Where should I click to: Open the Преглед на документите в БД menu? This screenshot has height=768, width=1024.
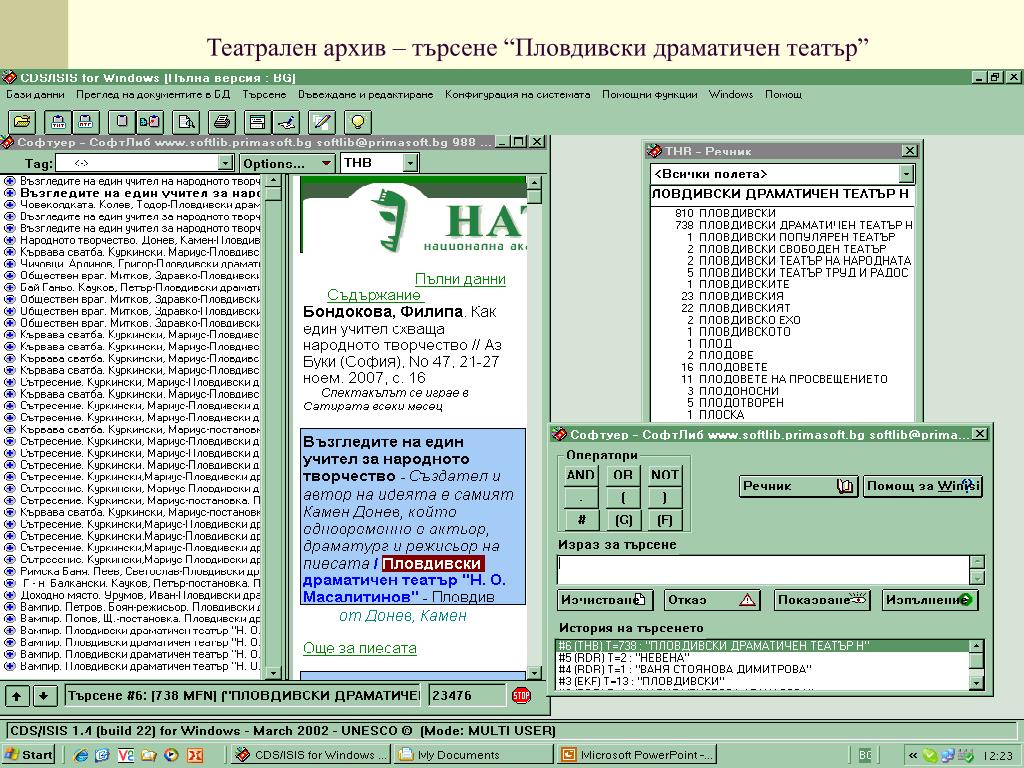point(153,95)
